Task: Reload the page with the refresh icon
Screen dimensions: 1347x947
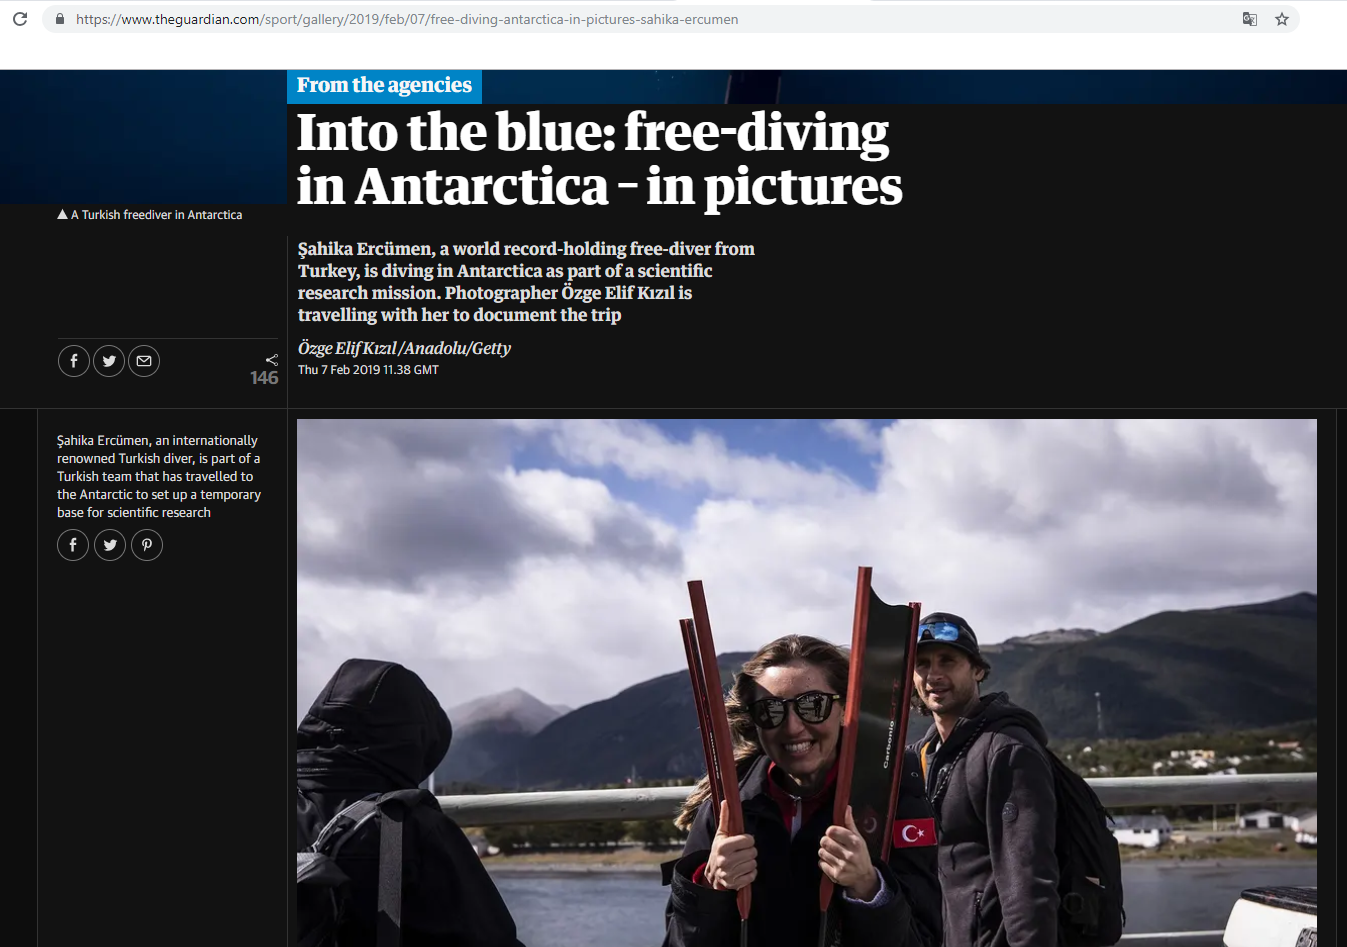Action: [x=19, y=19]
